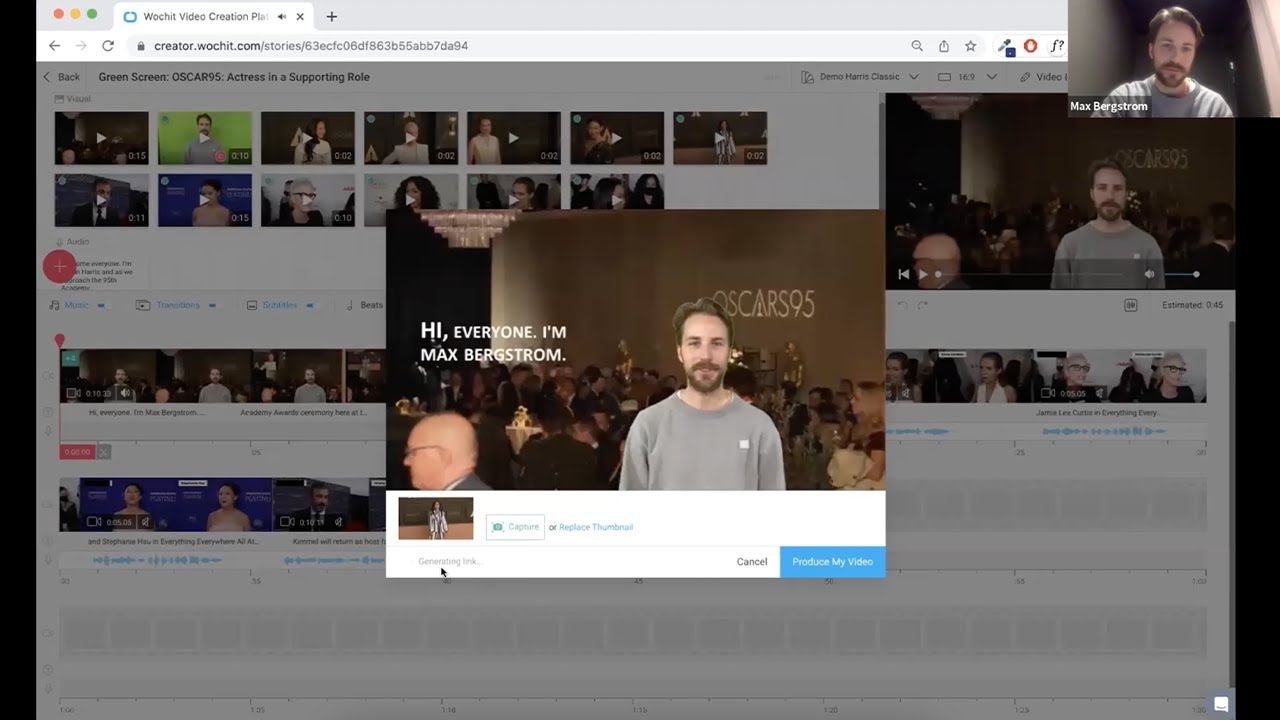Click the zoom magnifier icon in address bar

917,46
